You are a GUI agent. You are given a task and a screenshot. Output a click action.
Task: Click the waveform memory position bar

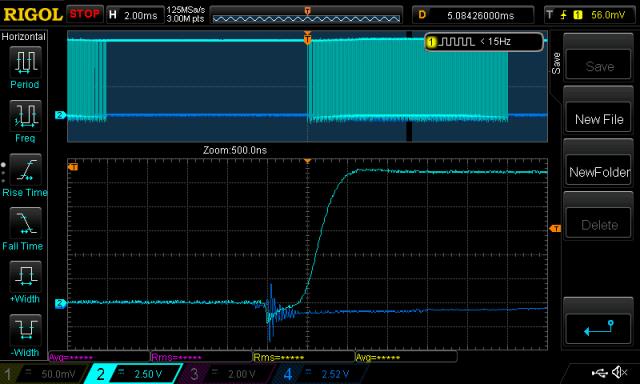tap(307, 15)
